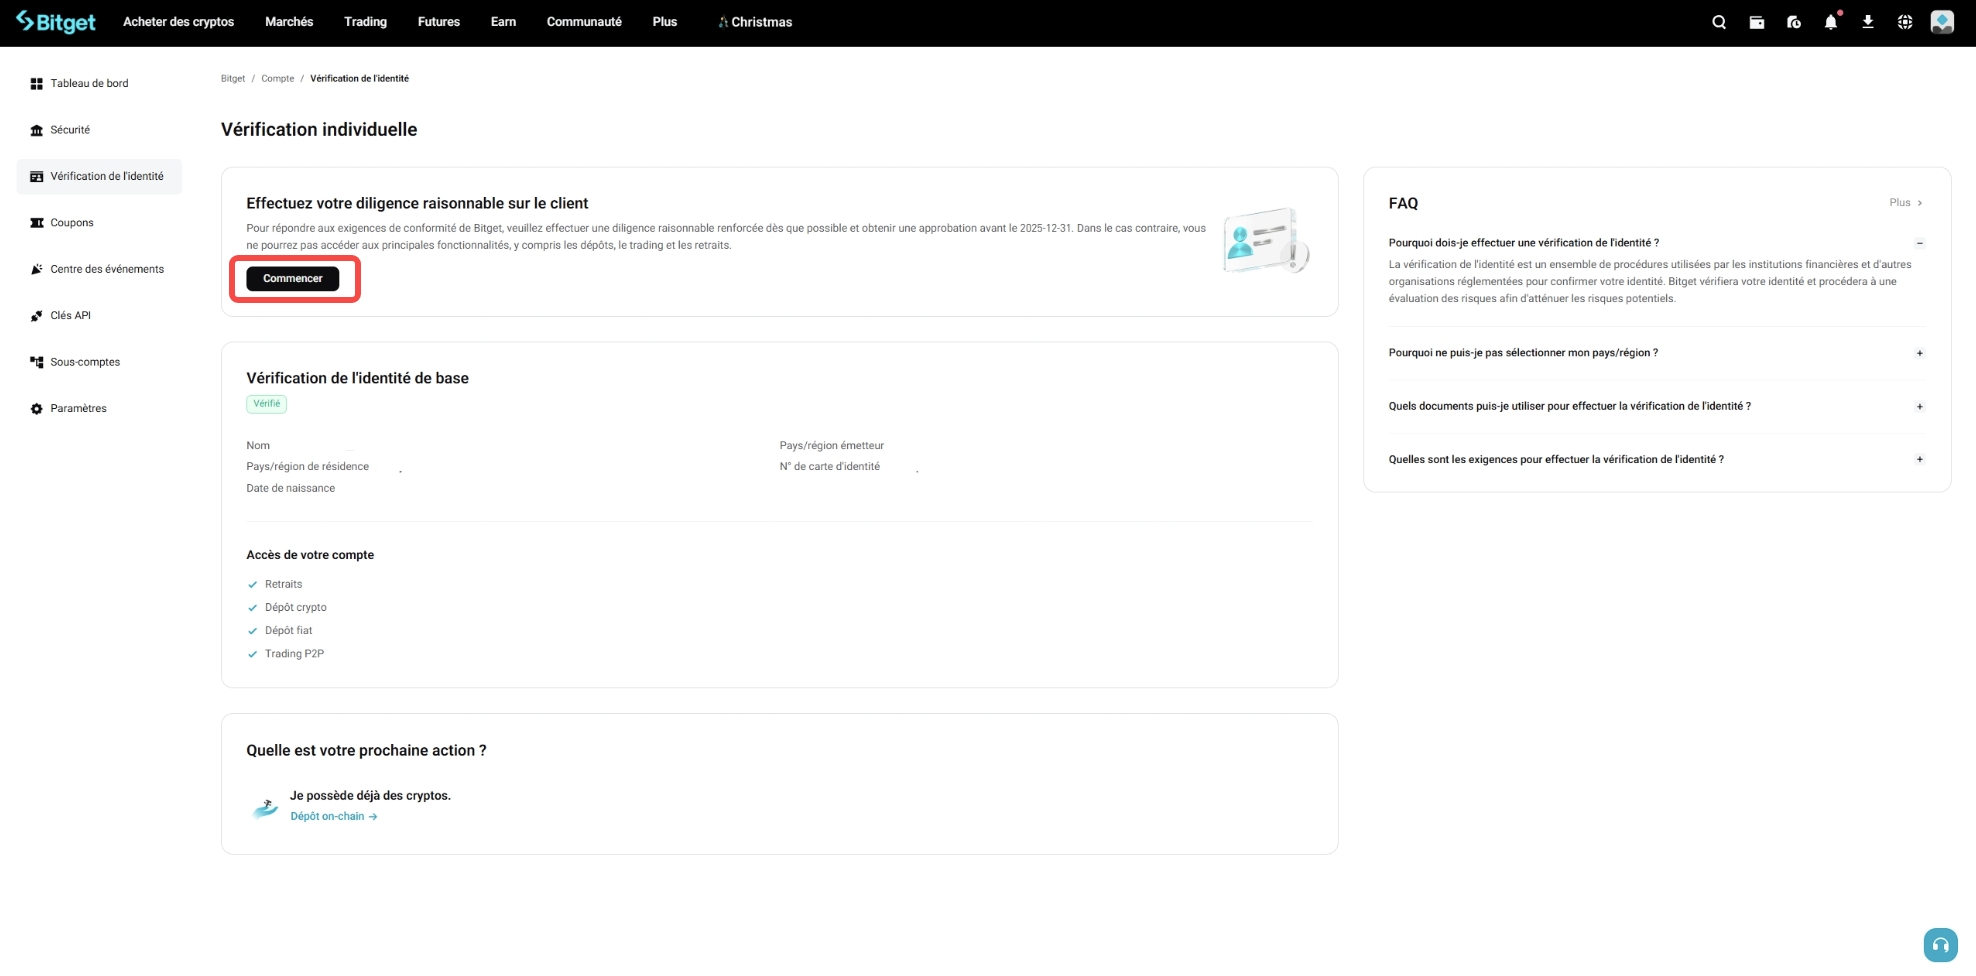Click the app download icon
This screenshot has width=1976, height=976.
pyautogui.click(x=1867, y=21)
